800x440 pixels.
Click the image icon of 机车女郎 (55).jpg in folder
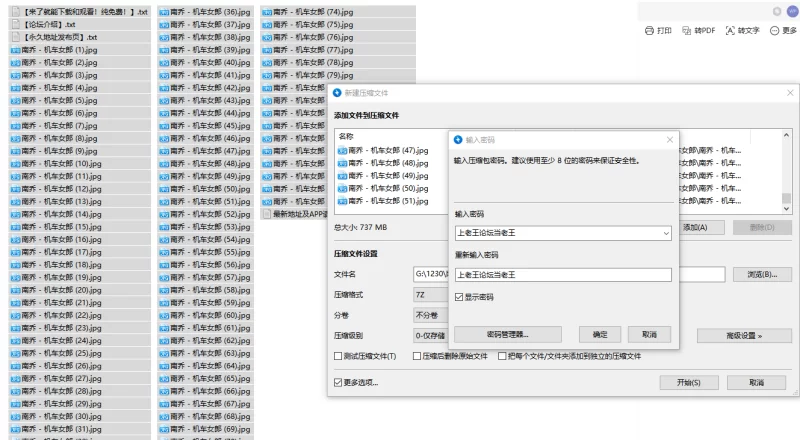[x=164, y=252]
